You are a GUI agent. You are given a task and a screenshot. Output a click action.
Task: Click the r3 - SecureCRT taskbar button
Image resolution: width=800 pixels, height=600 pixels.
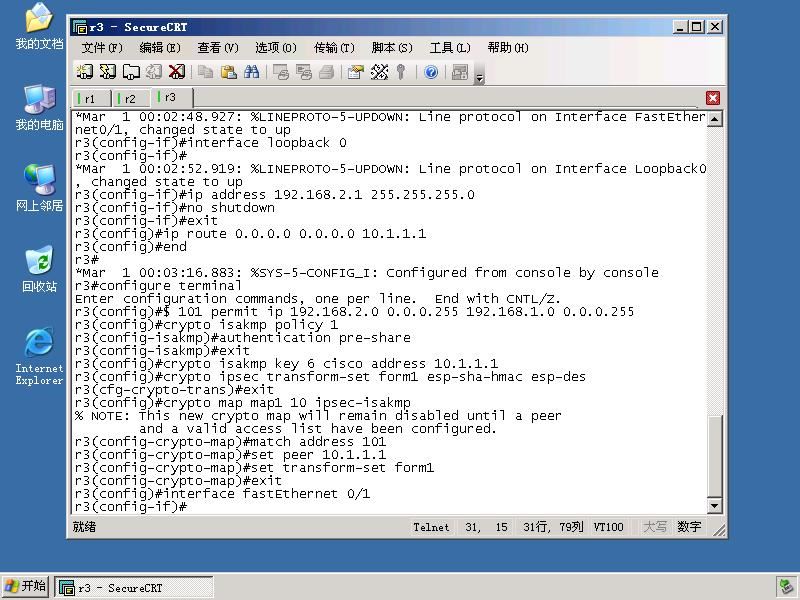[x=134, y=588]
